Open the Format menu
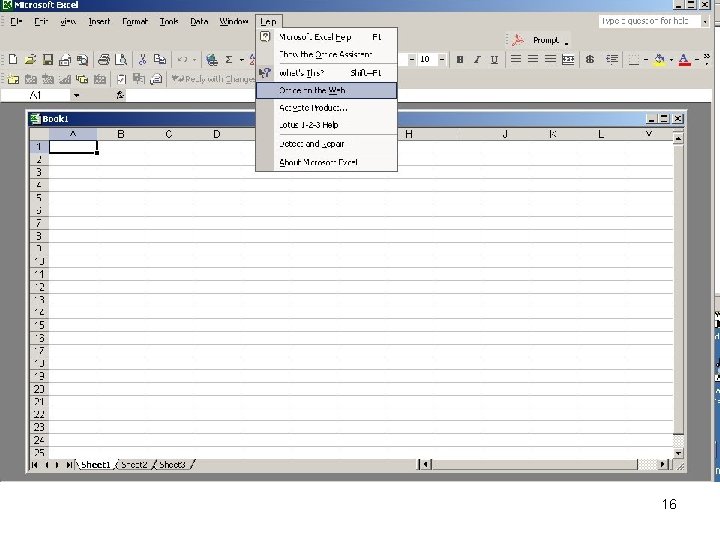This screenshot has height=540, width=720. tap(135, 21)
